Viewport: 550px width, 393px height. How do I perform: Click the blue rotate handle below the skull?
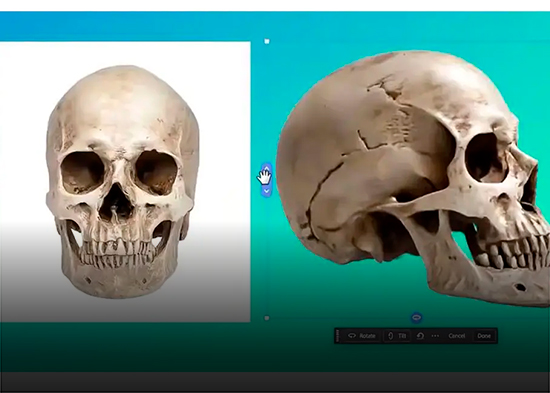click(x=416, y=318)
